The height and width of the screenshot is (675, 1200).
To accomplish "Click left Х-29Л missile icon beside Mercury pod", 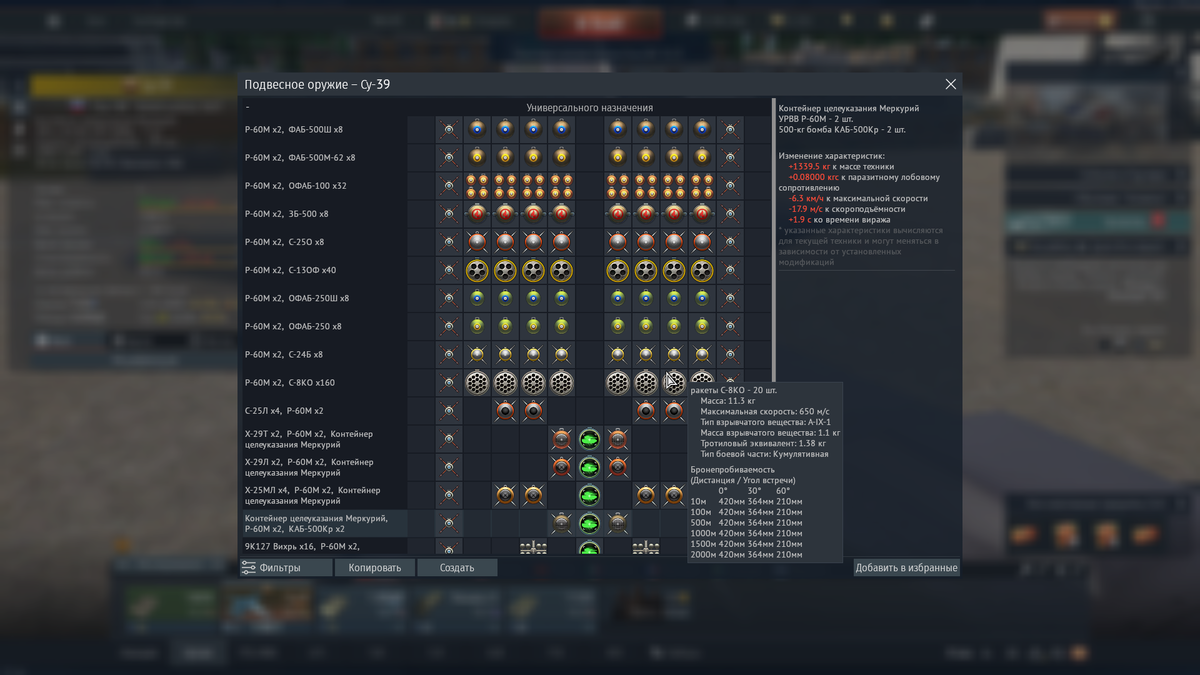I will pos(562,466).
